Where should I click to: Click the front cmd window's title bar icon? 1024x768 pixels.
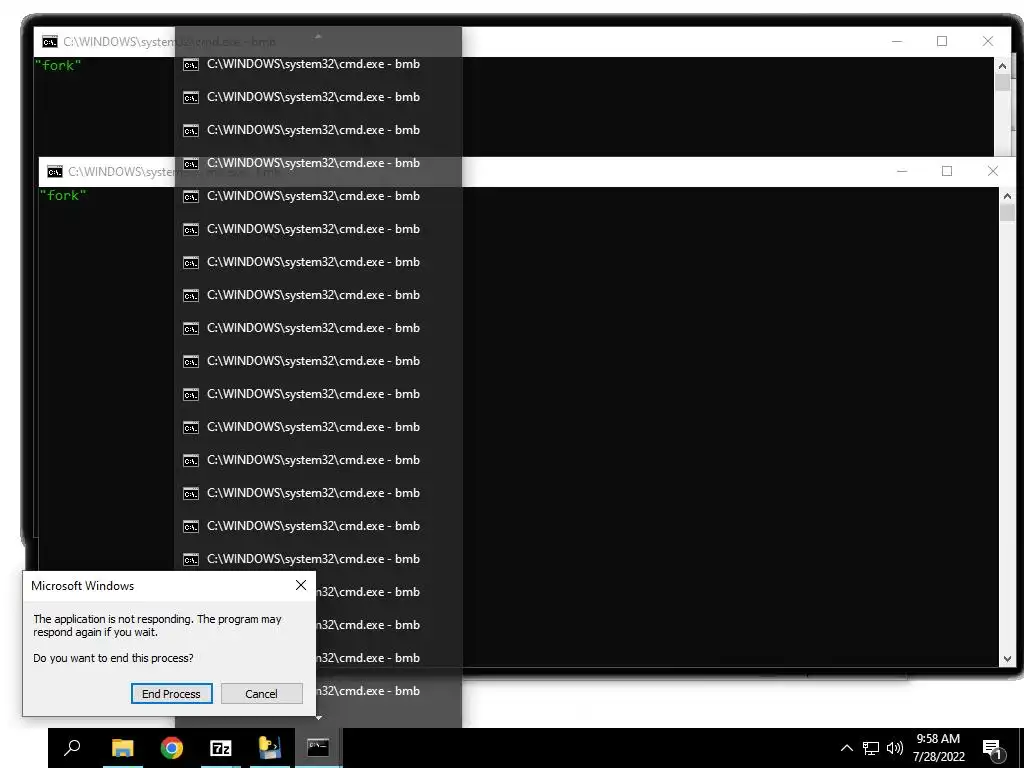coord(55,172)
